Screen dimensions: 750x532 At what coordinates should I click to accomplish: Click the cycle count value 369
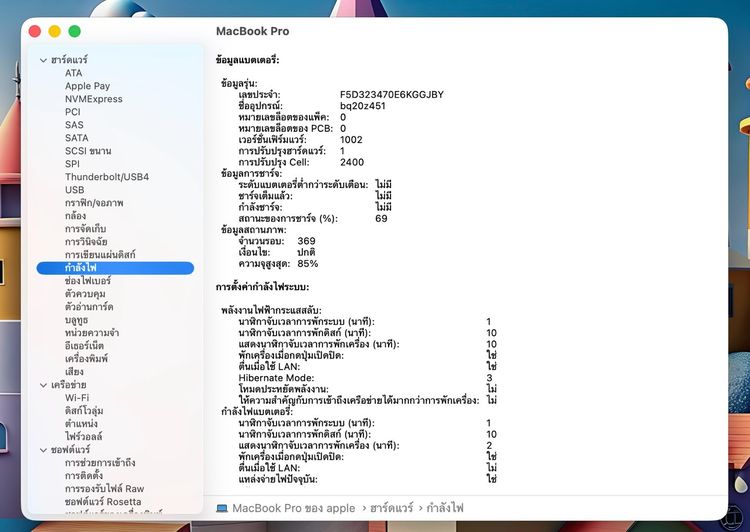pyautogui.click(x=306, y=241)
